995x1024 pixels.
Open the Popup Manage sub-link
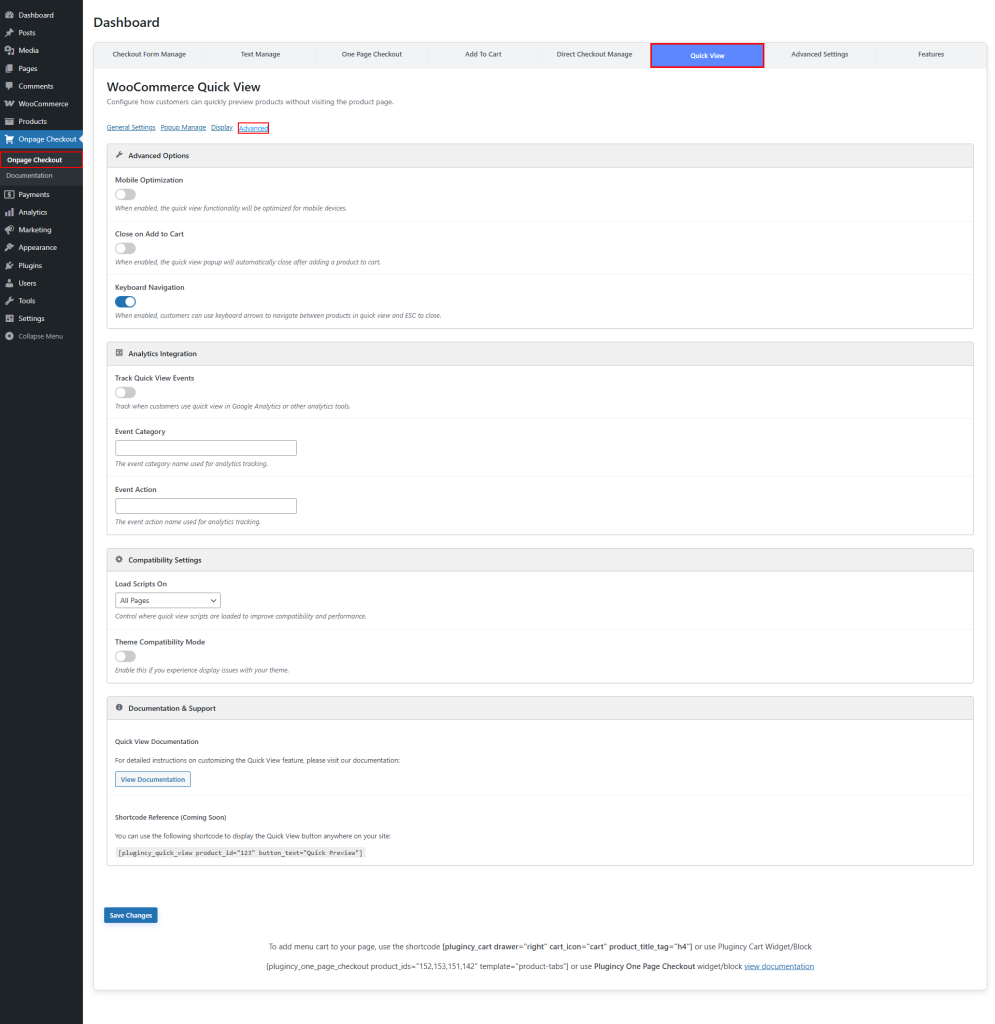183,127
